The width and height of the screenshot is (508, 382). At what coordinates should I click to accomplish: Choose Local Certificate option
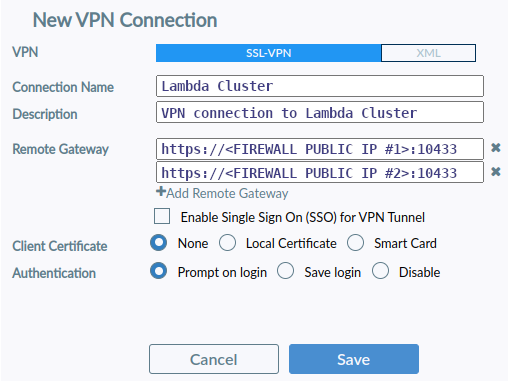pyautogui.click(x=227, y=243)
